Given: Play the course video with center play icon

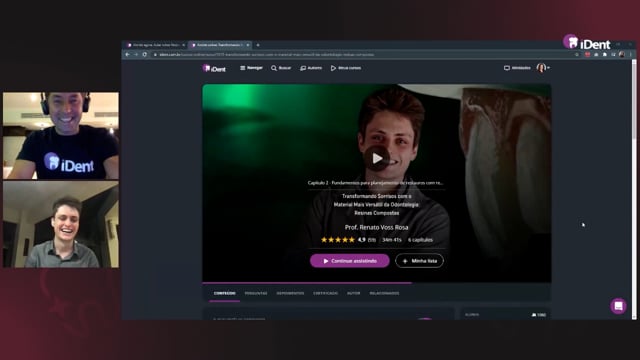Looking at the screenshot, I should click(x=377, y=158).
